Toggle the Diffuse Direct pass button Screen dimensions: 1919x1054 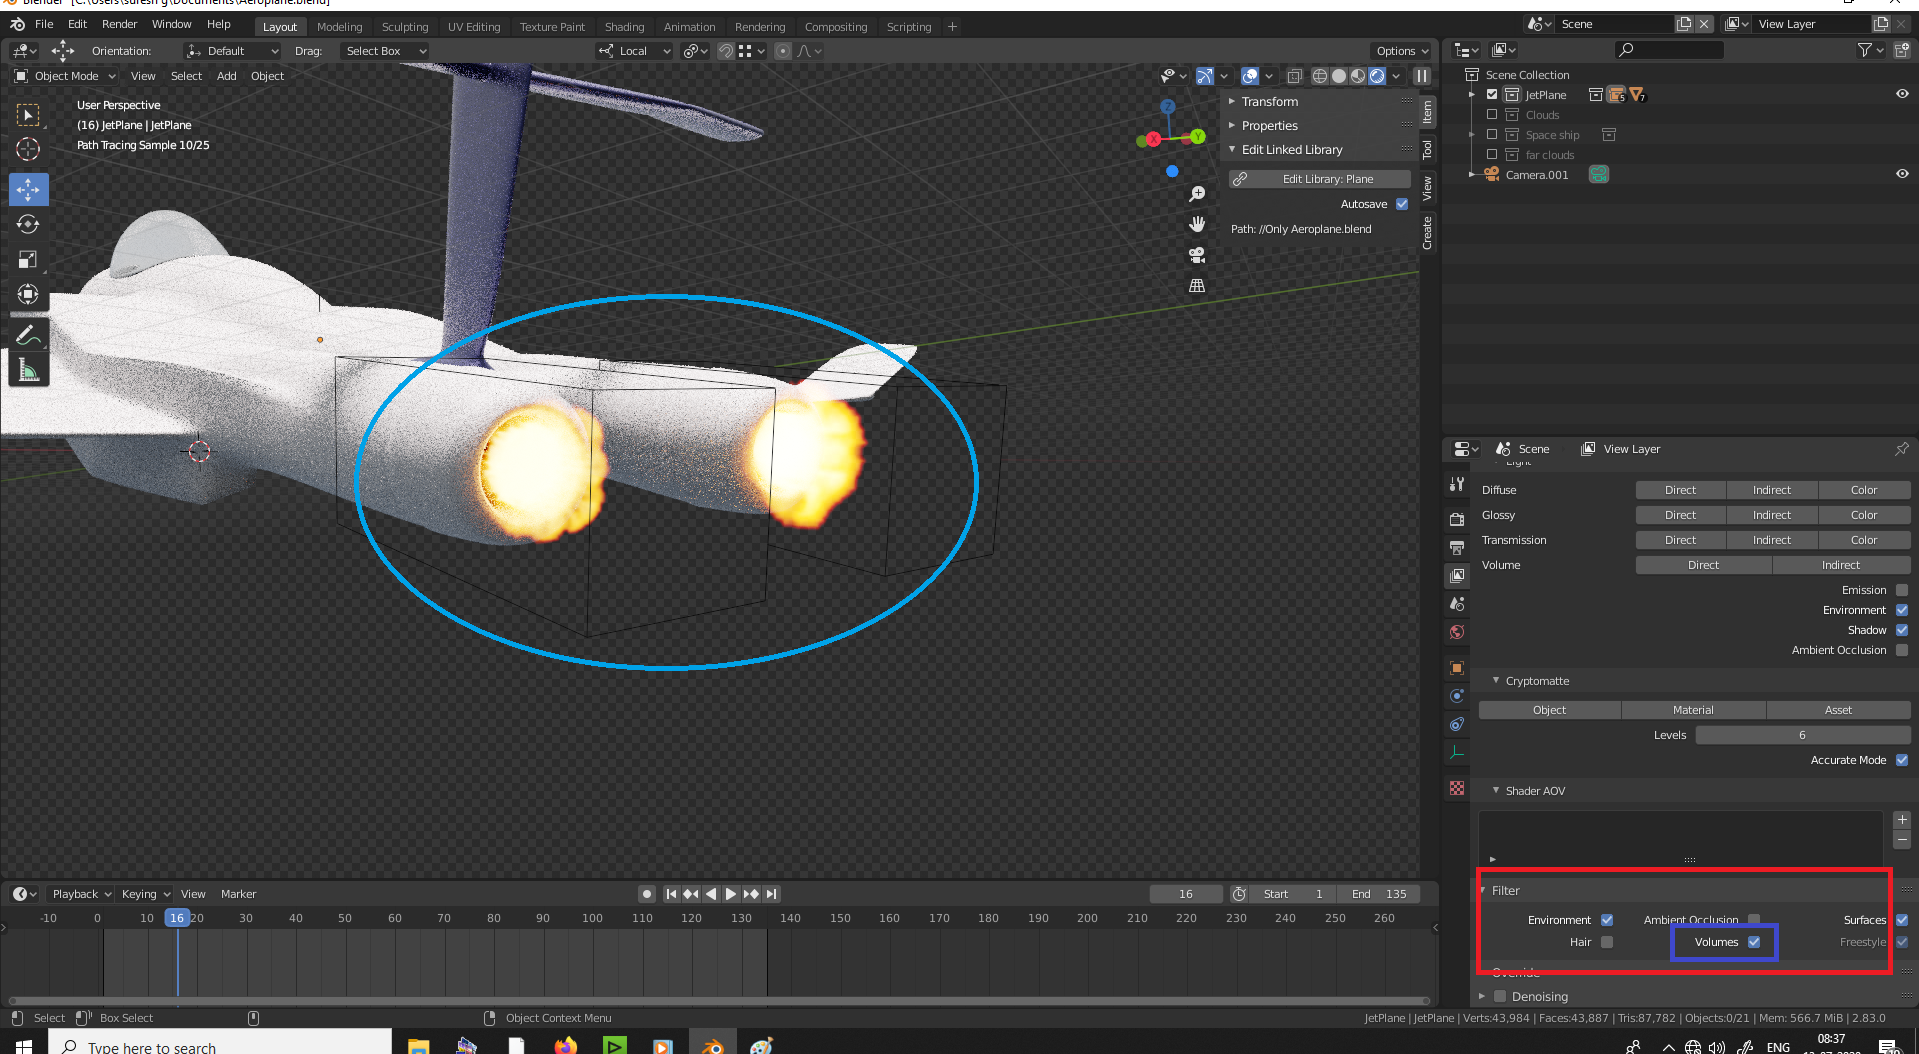coord(1680,490)
